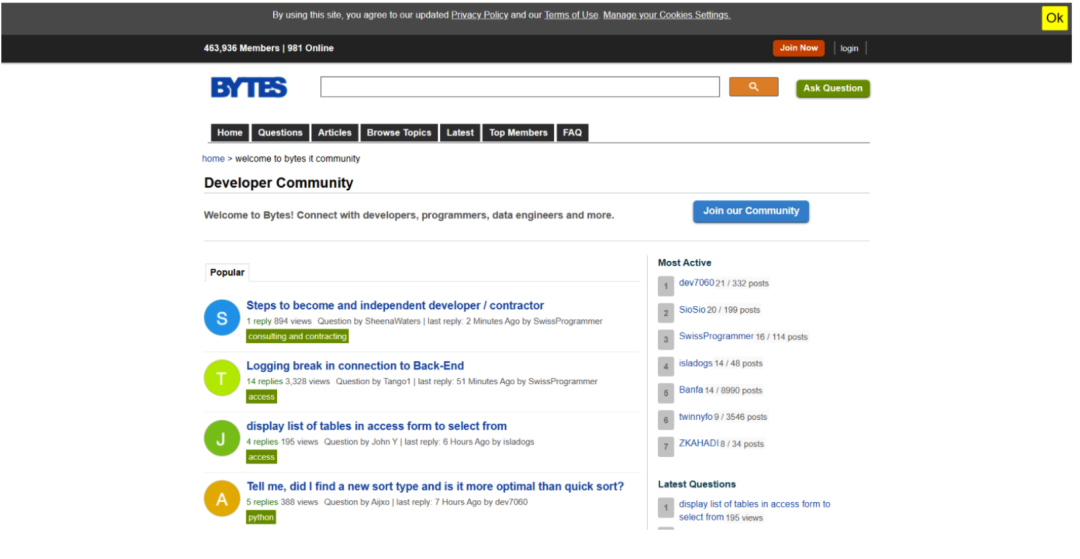This screenshot has height=559, width=1080.
Task: Click the lime T avatar of Tango1 question
Action: pos(222,378)
